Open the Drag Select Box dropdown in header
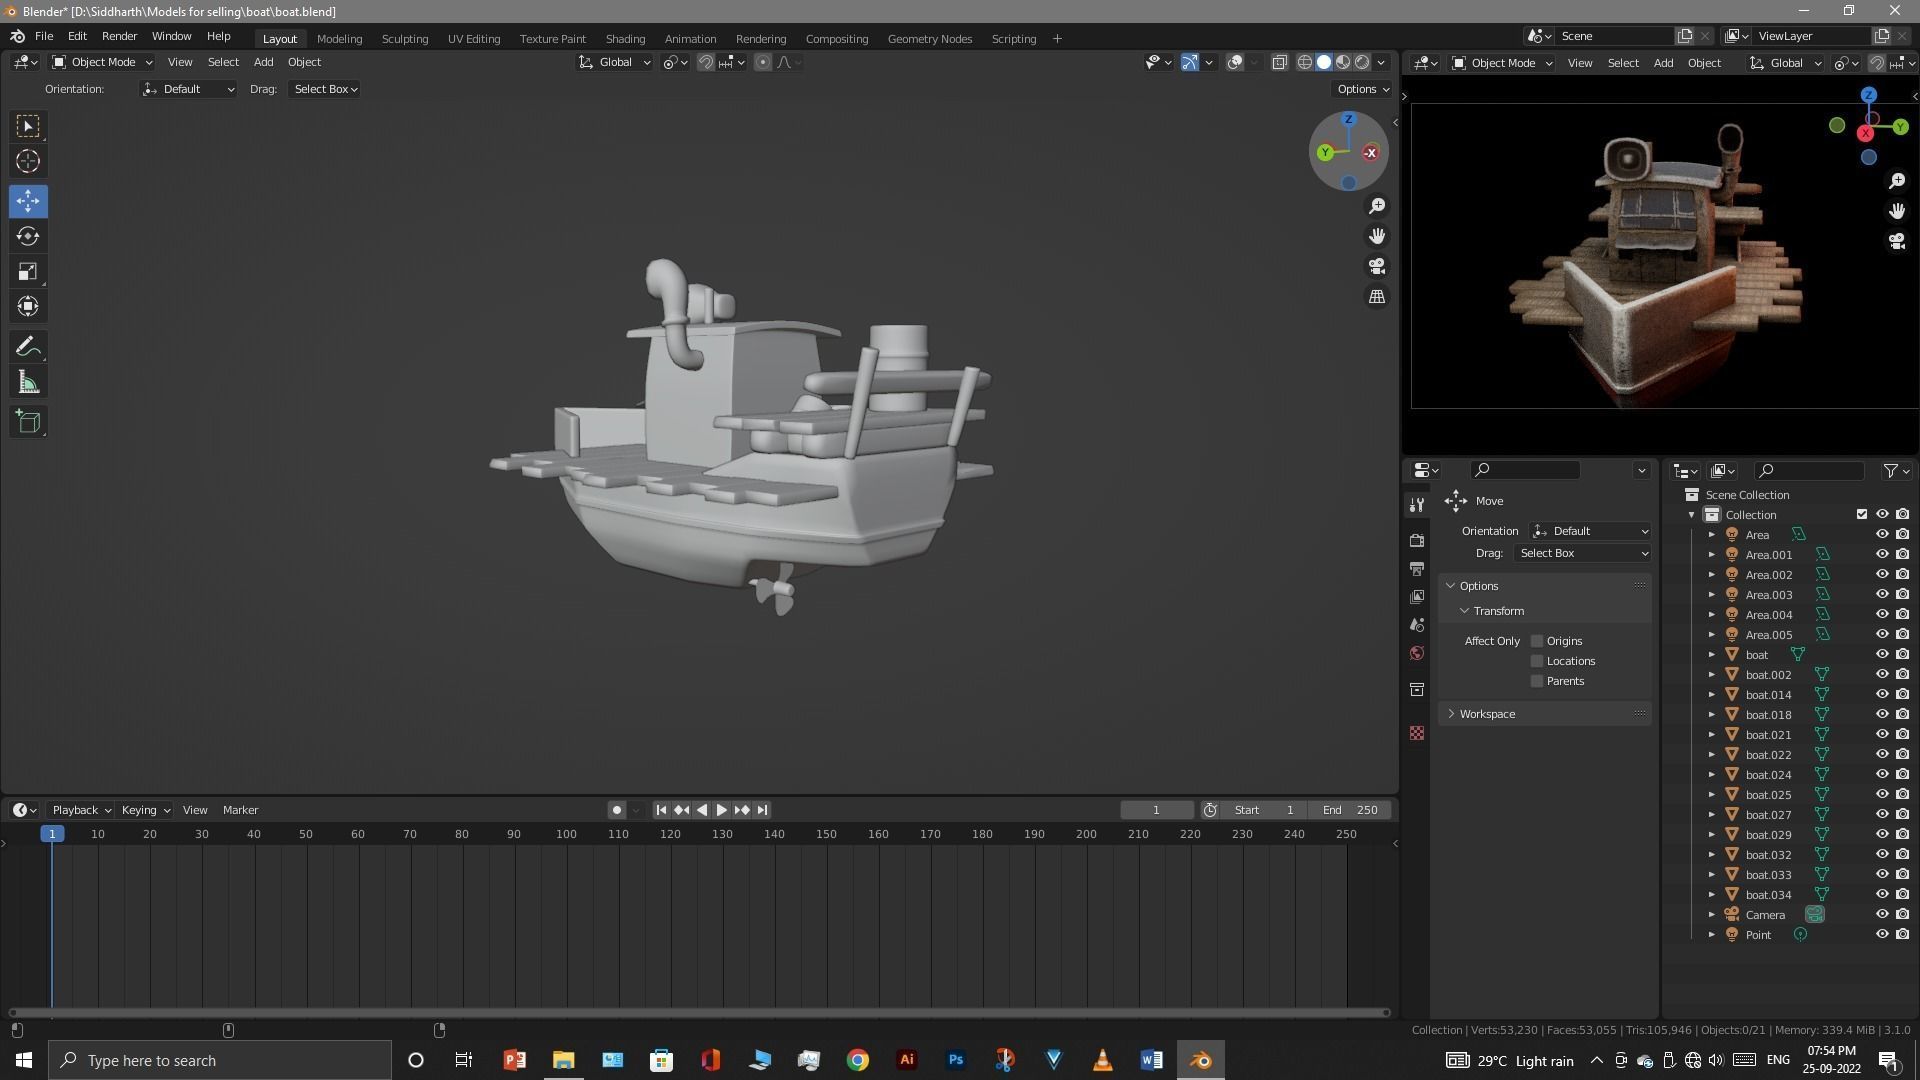This screenshot has height=1080, width=1920. pos(325,89)
